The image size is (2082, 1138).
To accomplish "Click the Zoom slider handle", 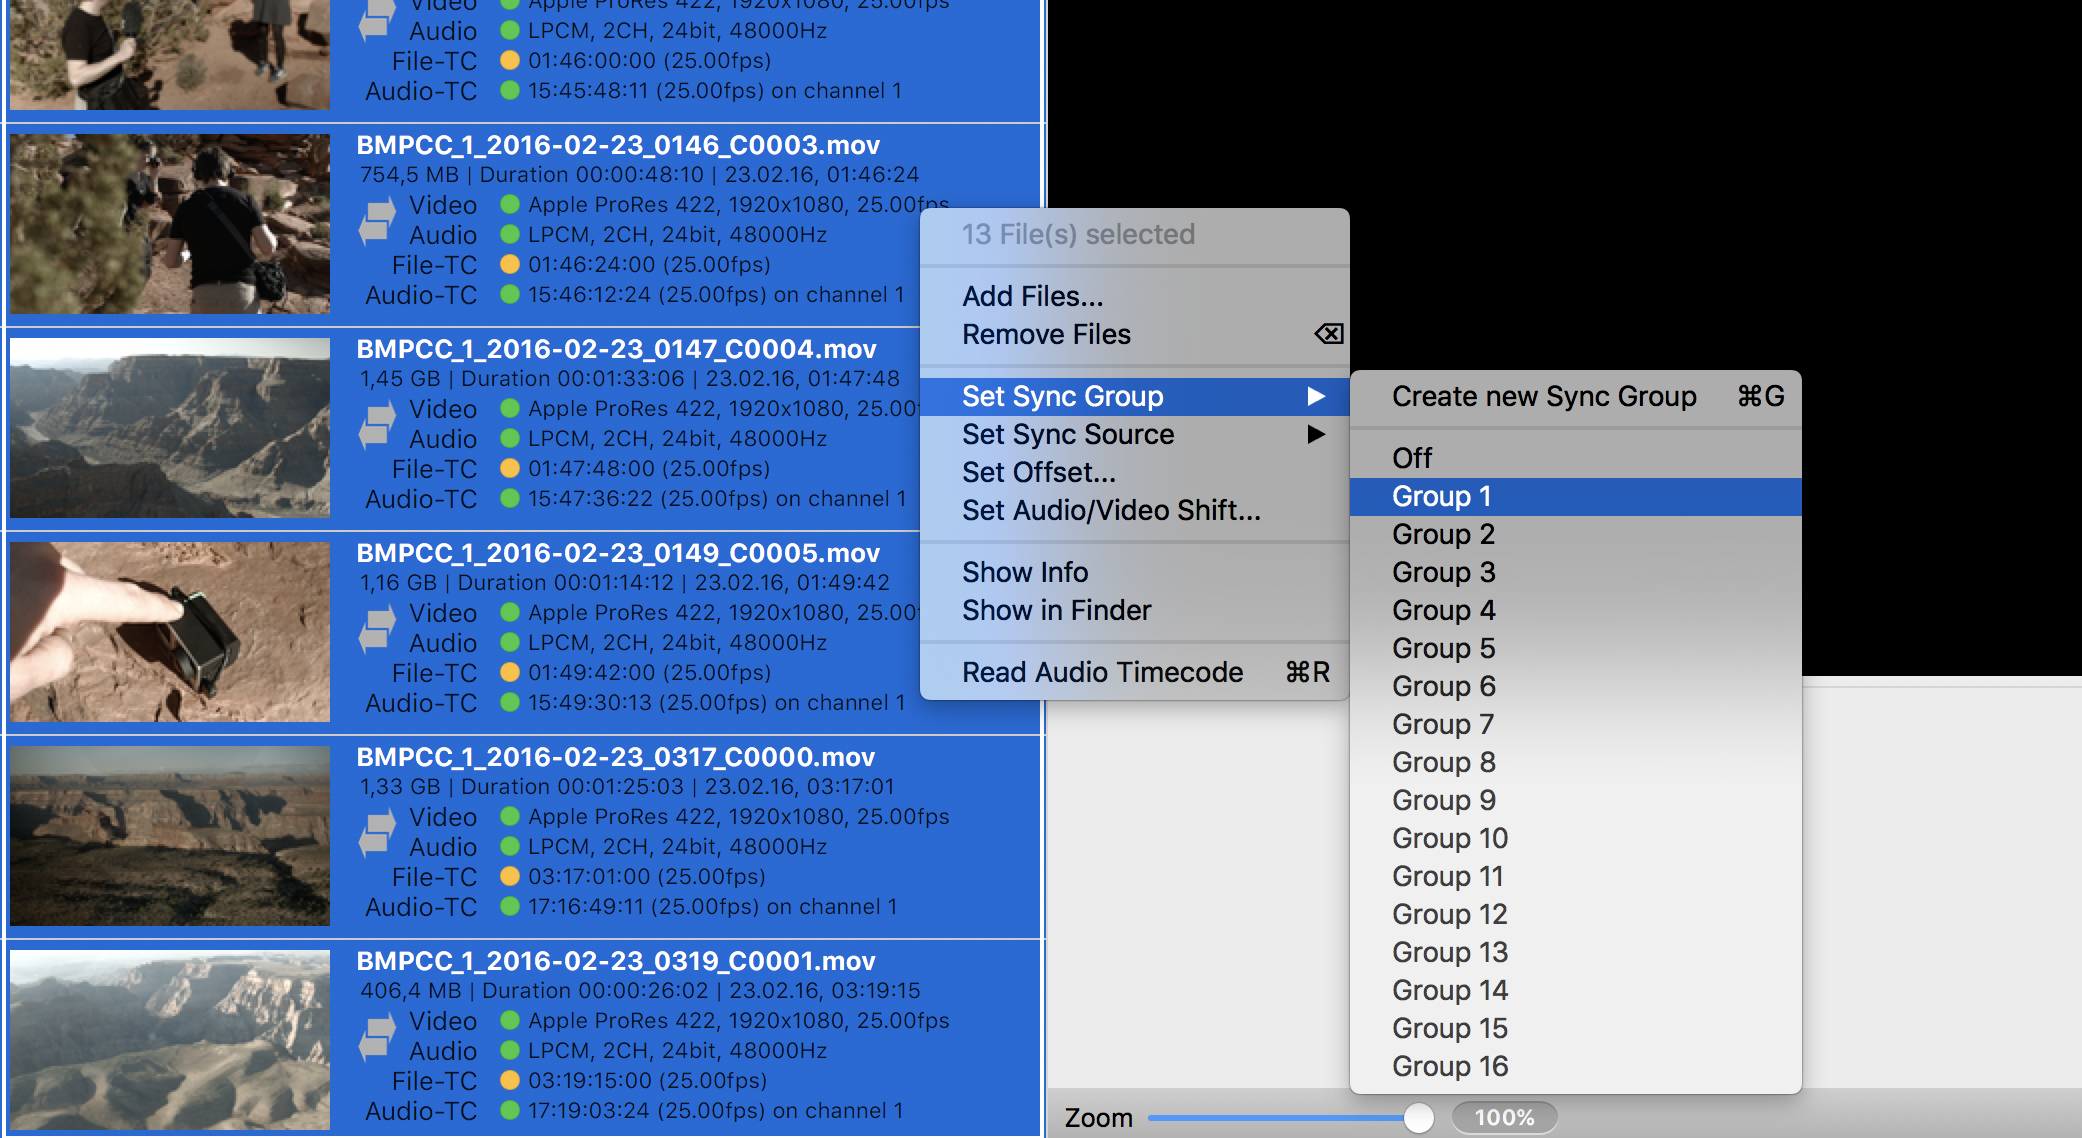I will (1418, 1117).
